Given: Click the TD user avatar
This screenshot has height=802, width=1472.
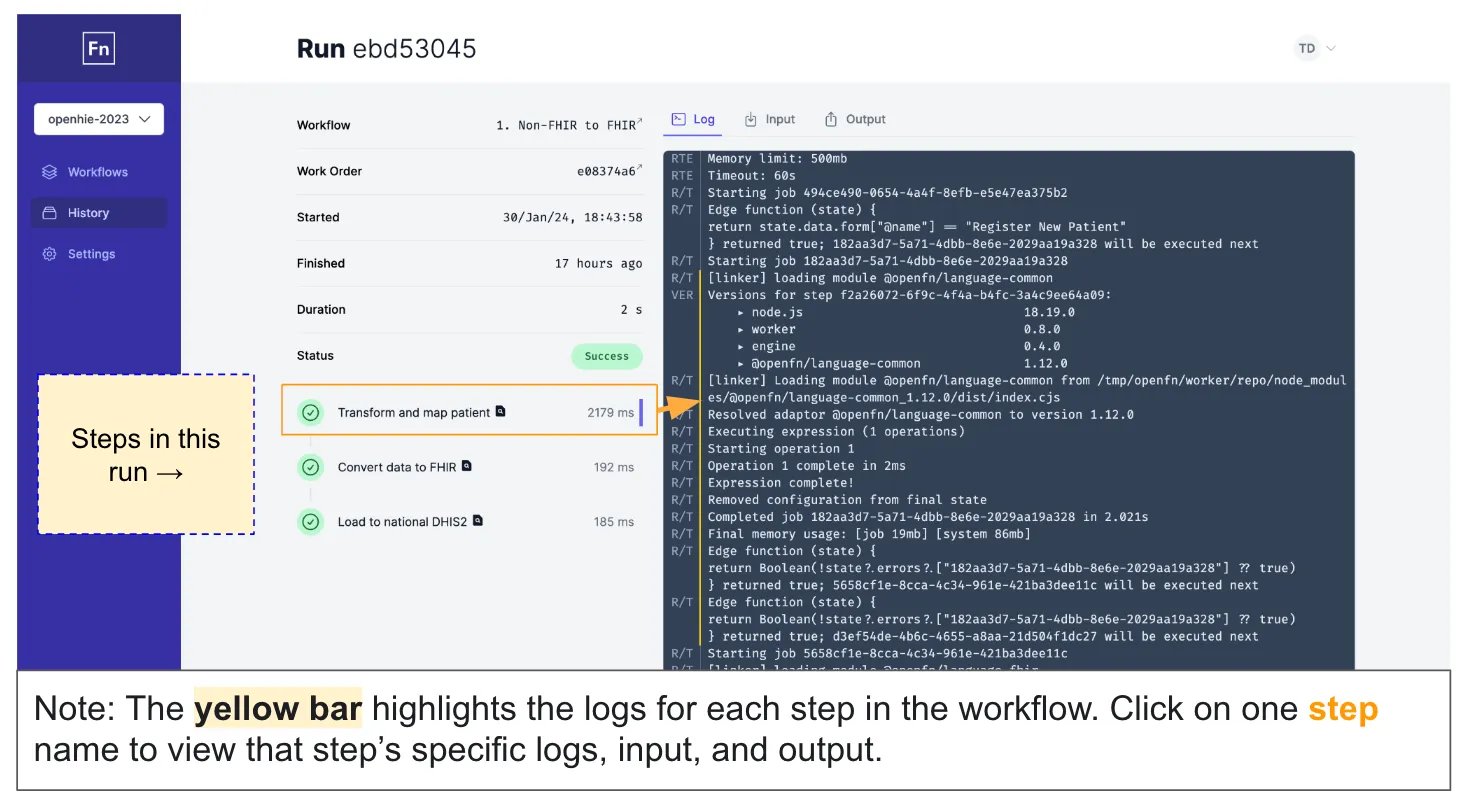Looking at the screenshot, I should (x=1306, y=48).
